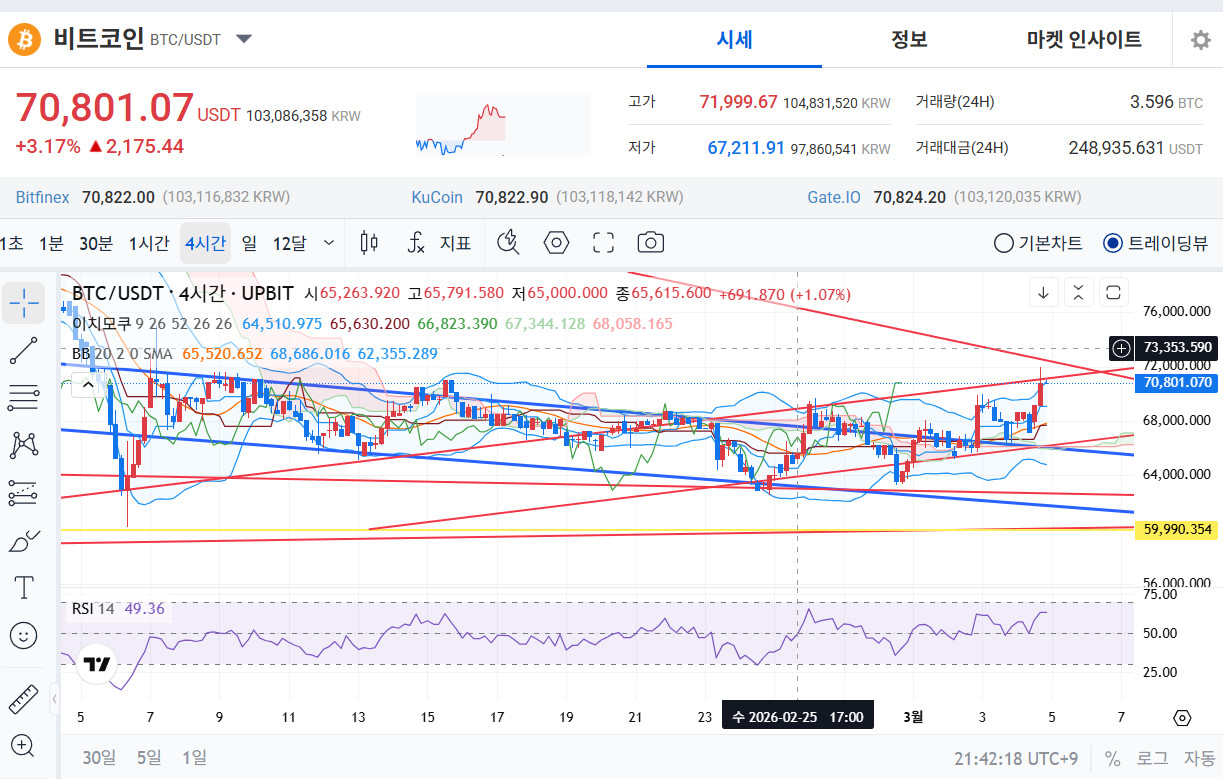
Task: Select the brush drawing tool
Action: pos(23,540)
